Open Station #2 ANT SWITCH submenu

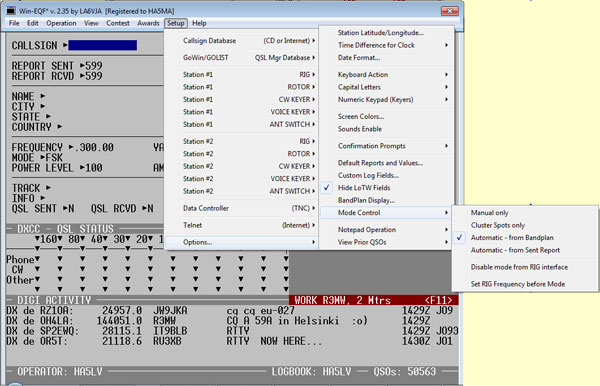[x=241, y=191]
